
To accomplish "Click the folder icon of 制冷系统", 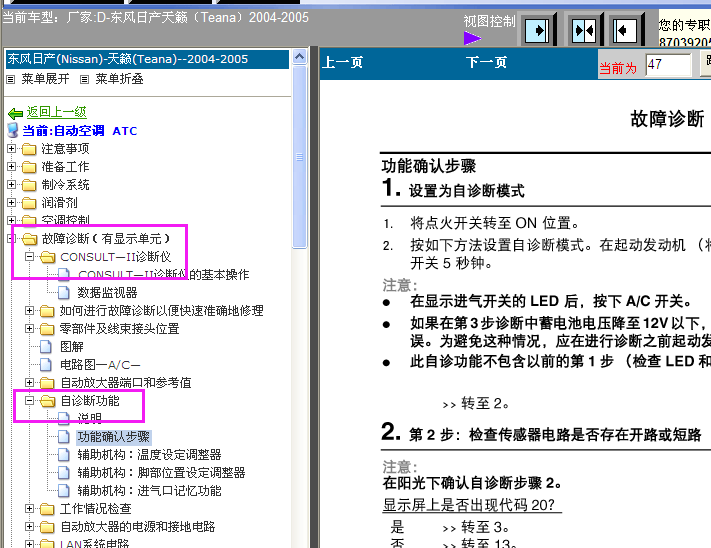I will tap(29, 185).
